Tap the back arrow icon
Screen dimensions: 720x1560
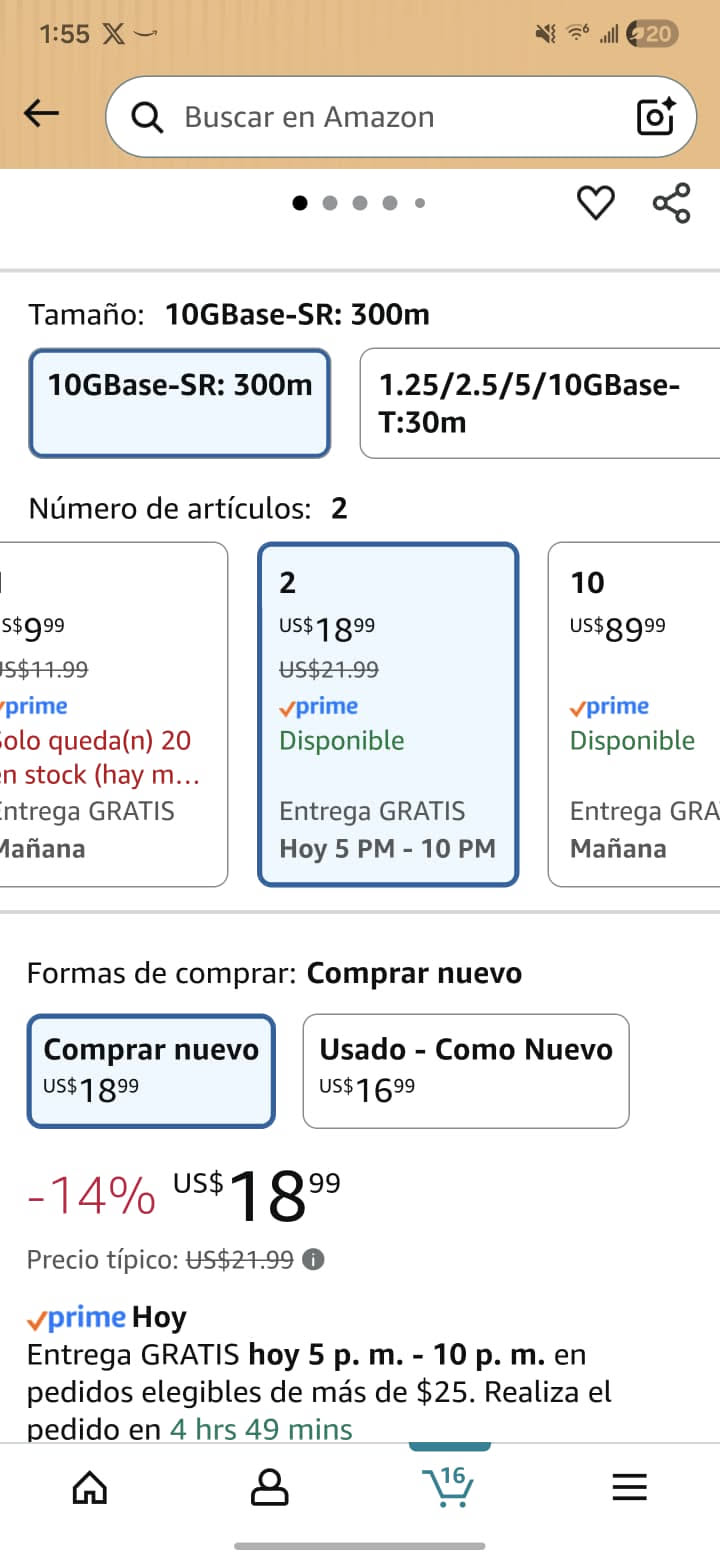click(x=41, y=115)
